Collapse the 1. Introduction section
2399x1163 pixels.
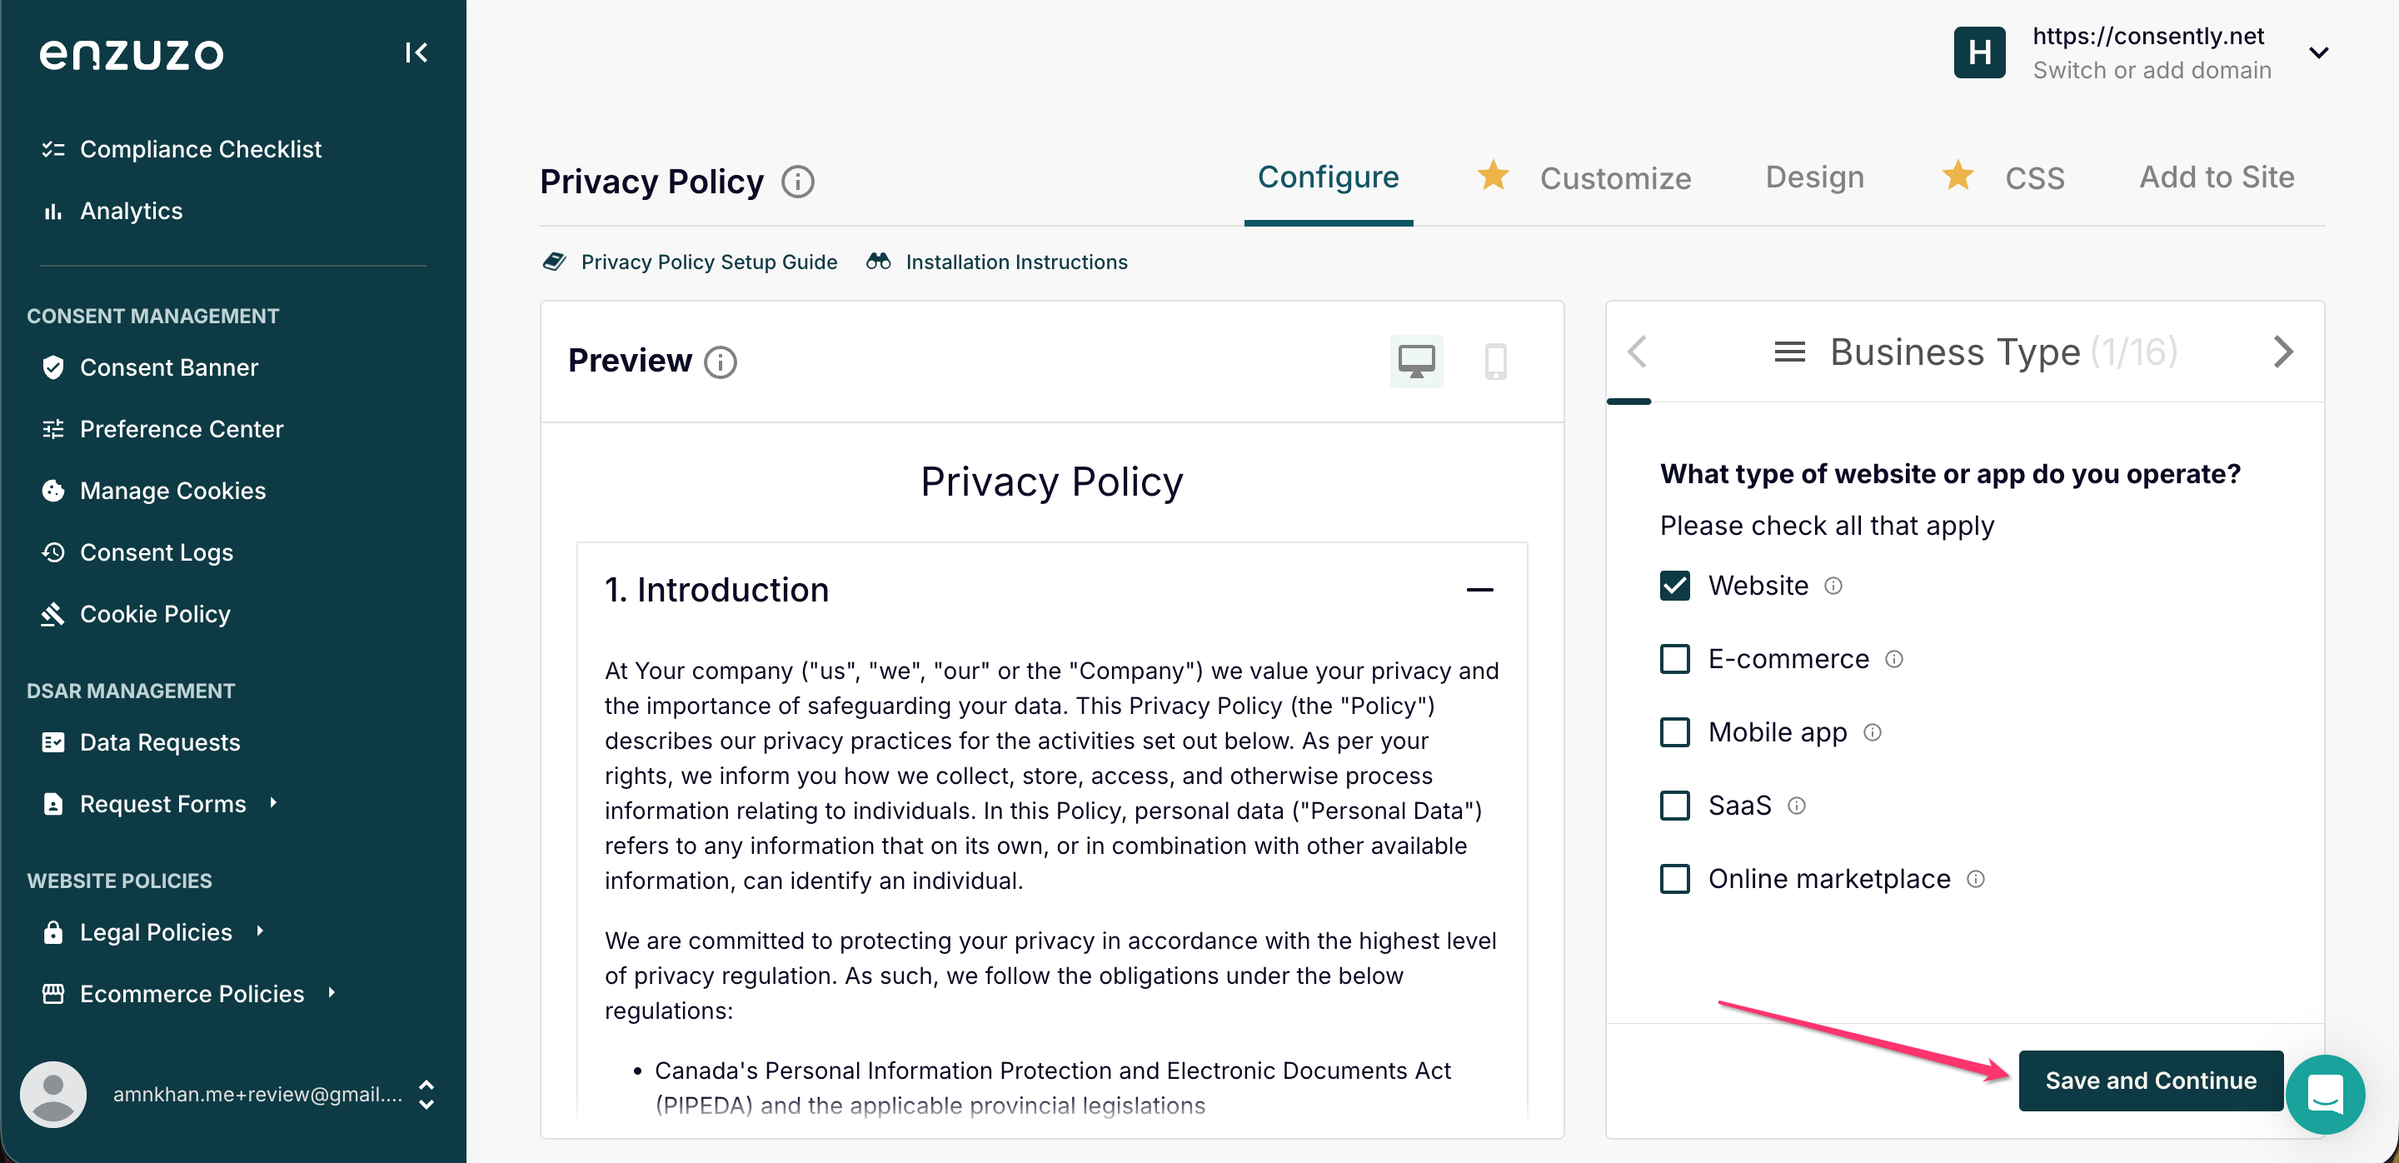click(1479, 590)
